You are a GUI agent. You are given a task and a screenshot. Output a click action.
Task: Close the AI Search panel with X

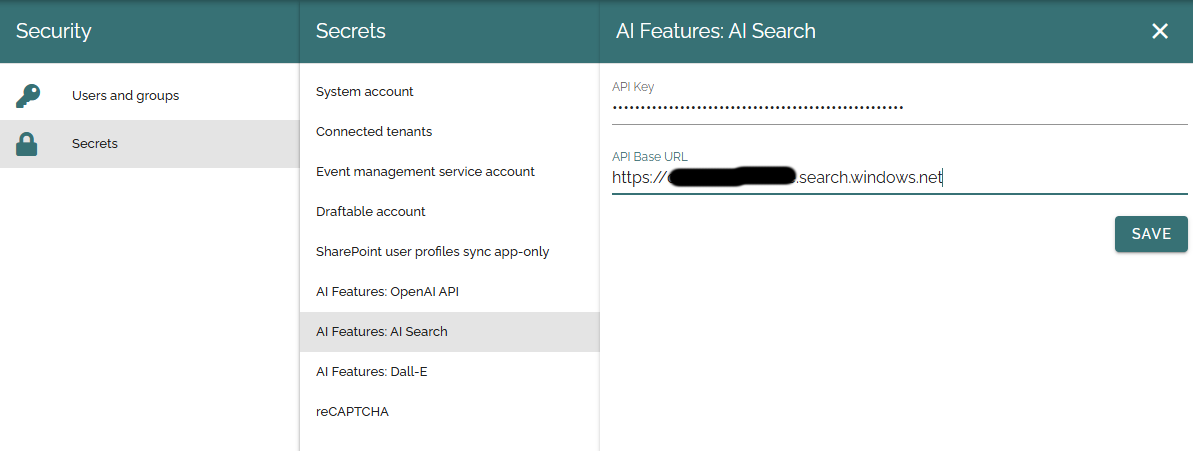pyautogui.click(x=1159, y=31)
